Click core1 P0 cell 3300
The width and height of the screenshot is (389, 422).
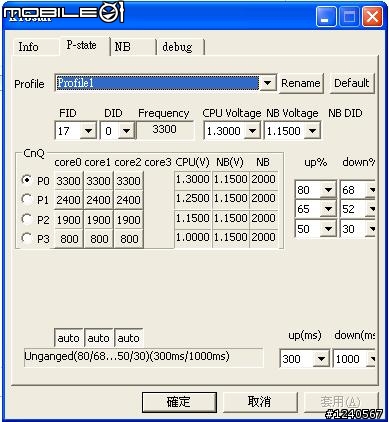pos(98,181)
